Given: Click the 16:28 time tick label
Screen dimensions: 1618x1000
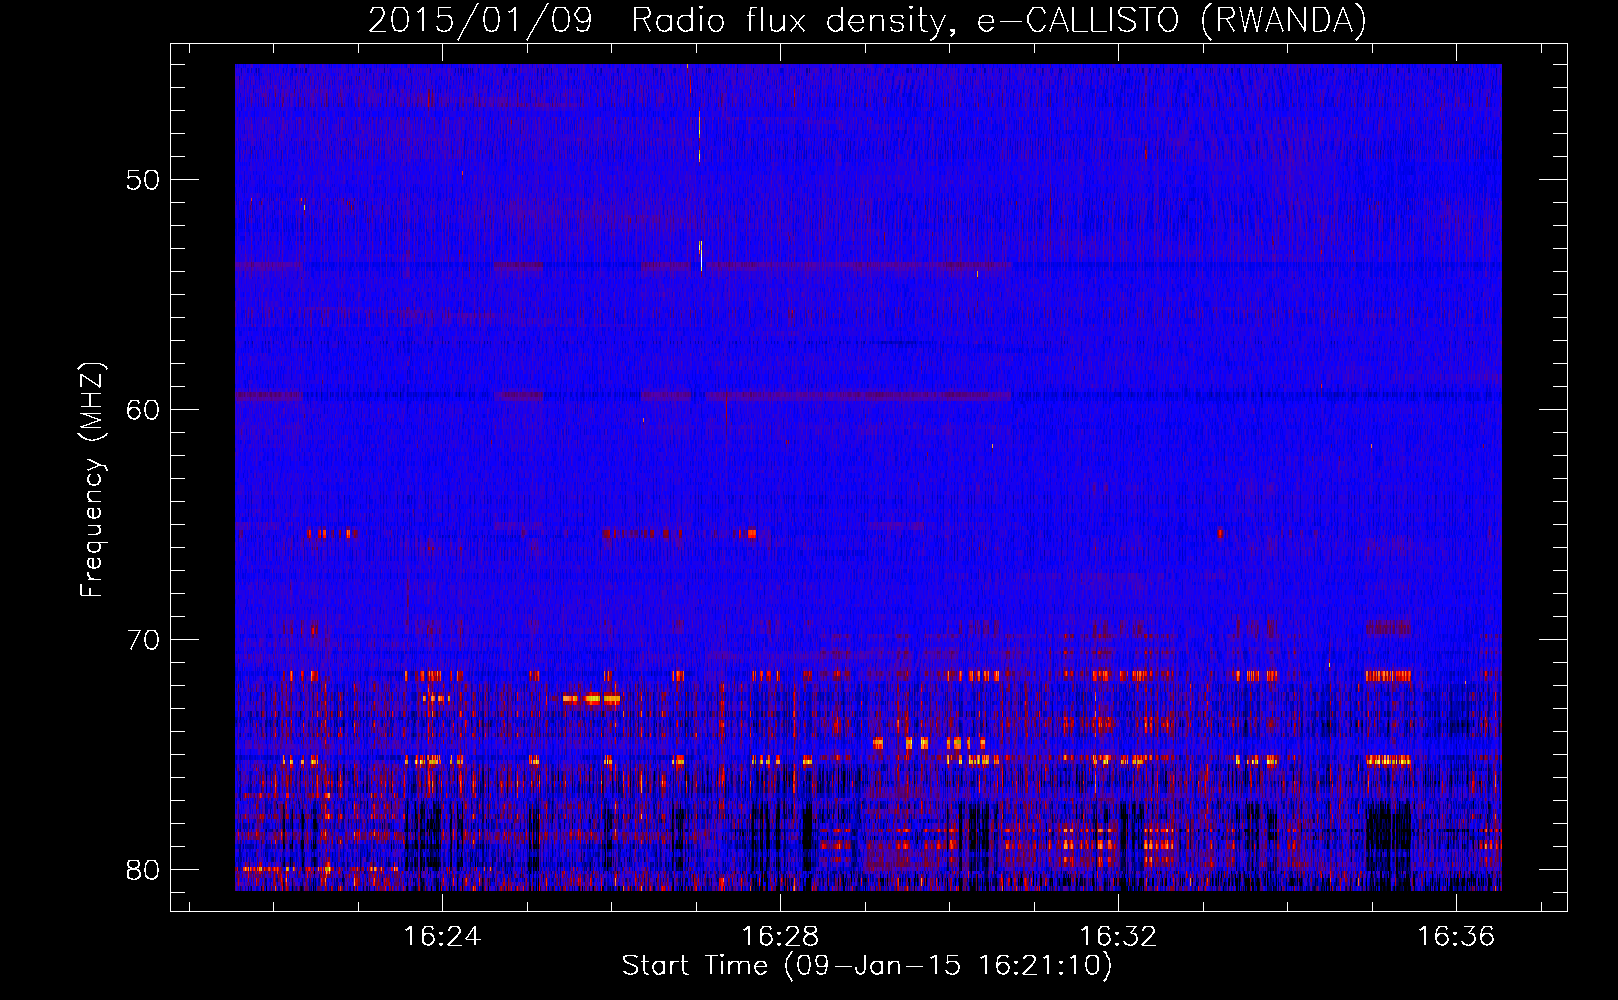Looking at the screenshot, I should 780,937.
